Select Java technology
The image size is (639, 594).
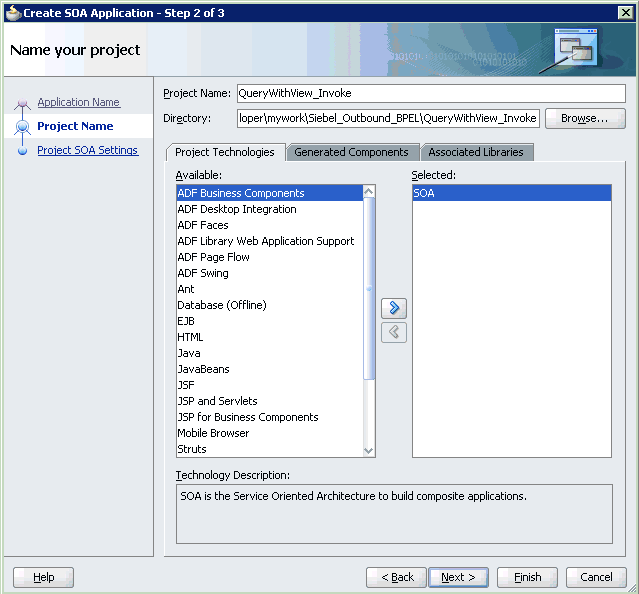coord(270,353)
